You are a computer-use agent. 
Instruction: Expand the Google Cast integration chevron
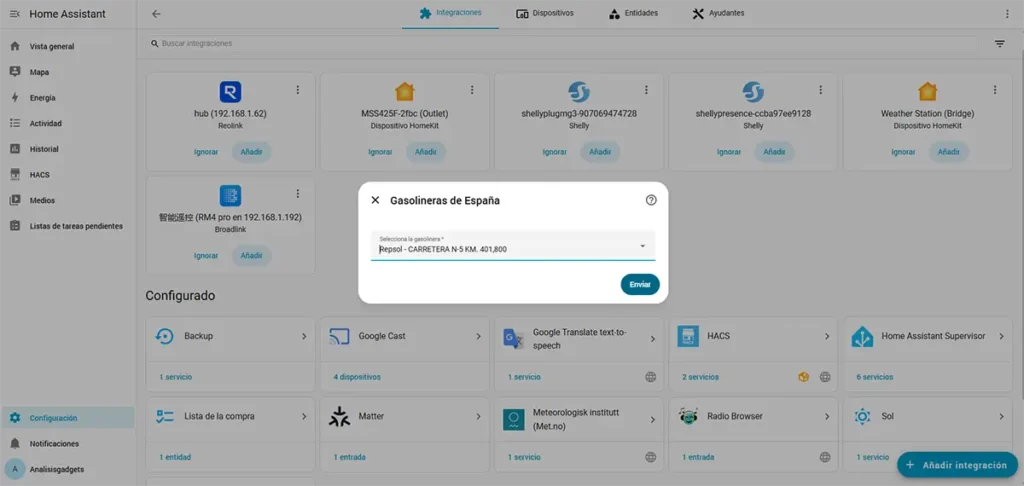(x=478, y=336)
